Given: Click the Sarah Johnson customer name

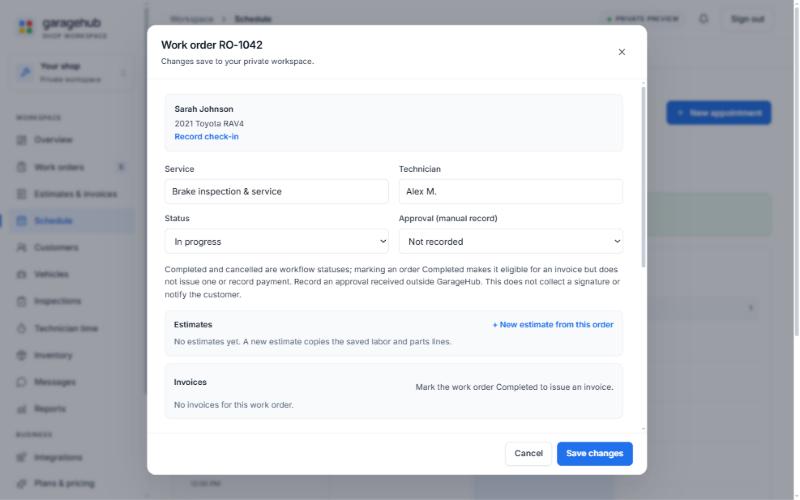Looking at the screenshot, I should click(x=204, y=109).
